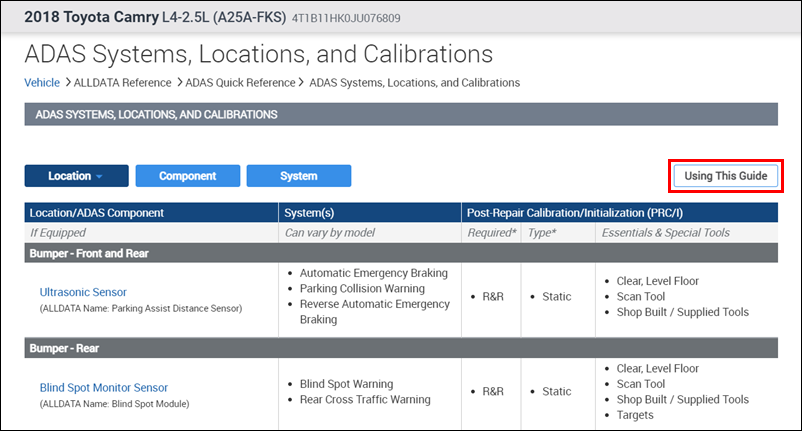Screen dimensions: 802x431
Task: Click Static type in Blind Spot Monitor row
Action: 556,391
